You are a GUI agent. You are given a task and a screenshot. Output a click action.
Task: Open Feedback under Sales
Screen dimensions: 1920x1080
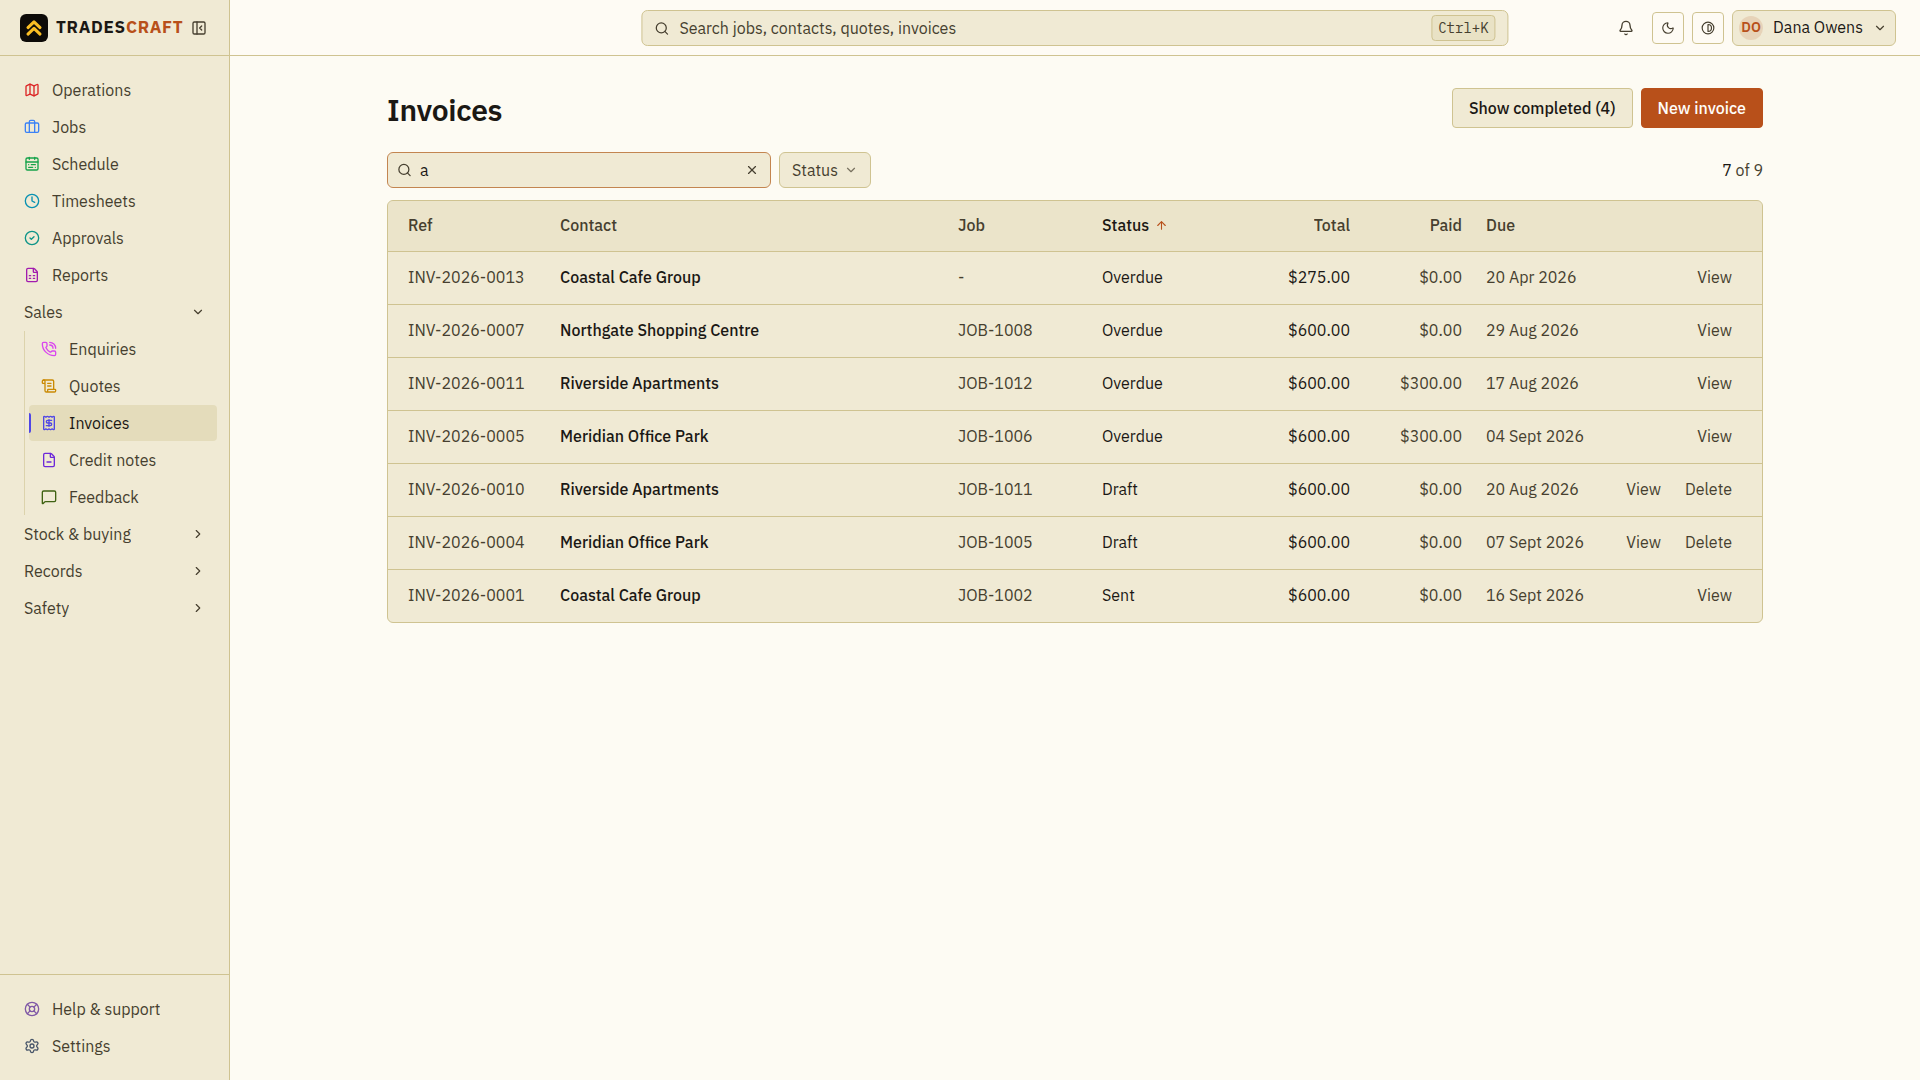[123, 497]
